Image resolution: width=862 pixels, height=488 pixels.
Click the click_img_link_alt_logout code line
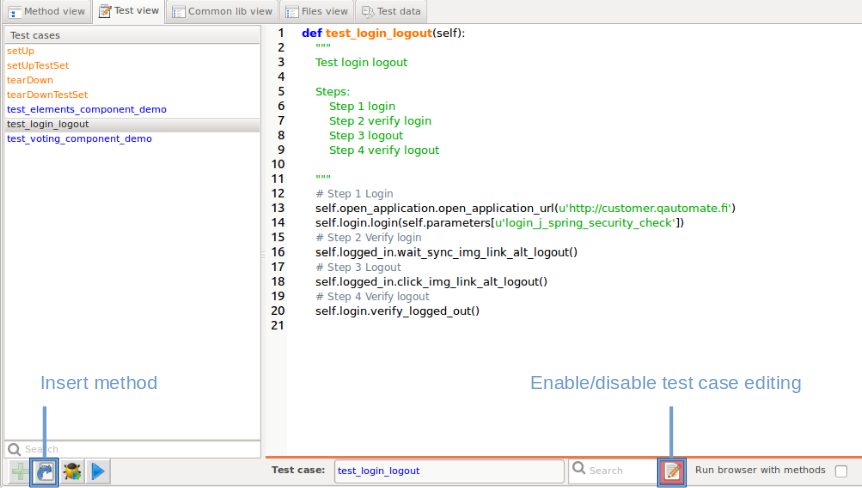[431, 282]
